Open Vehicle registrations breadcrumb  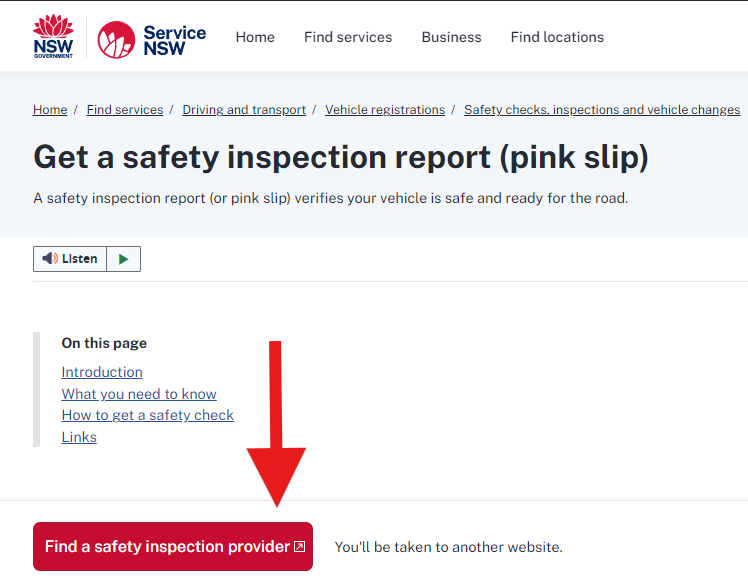point(385,110)
